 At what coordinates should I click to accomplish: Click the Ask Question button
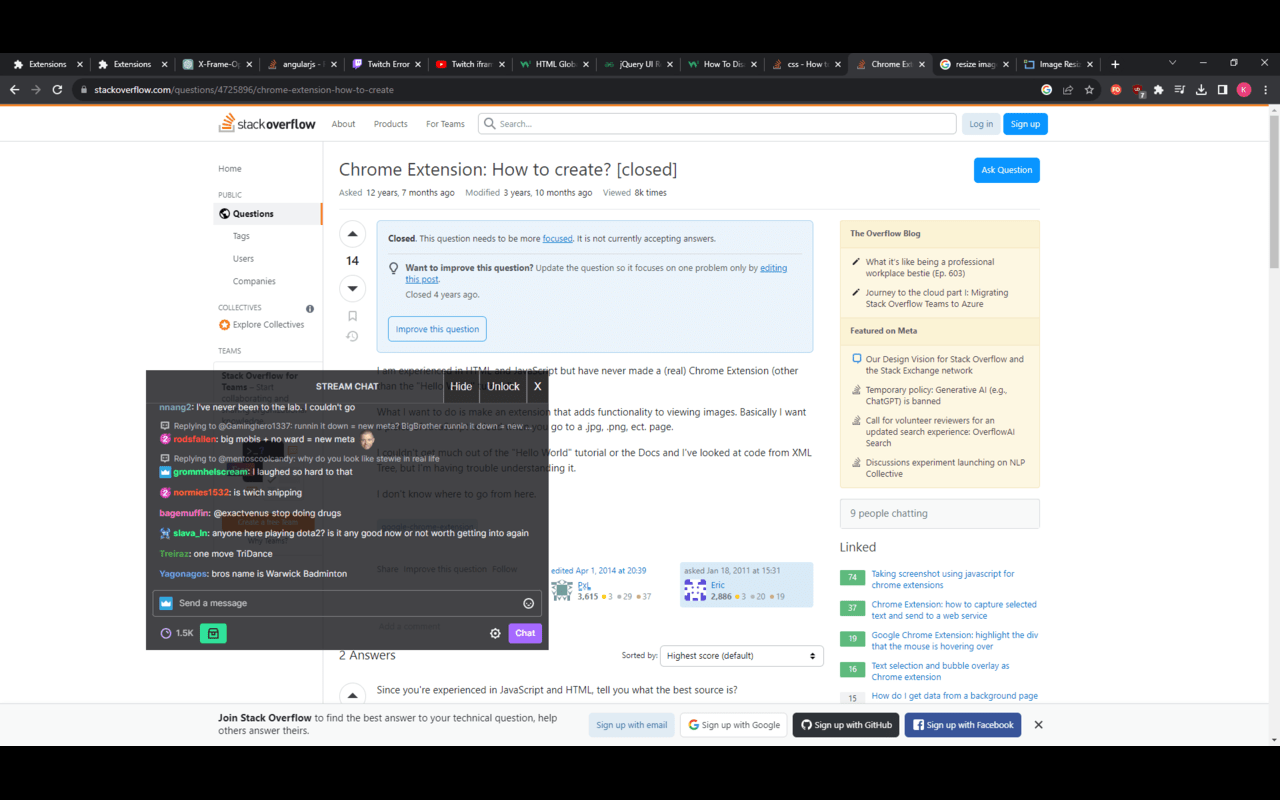1007,170
